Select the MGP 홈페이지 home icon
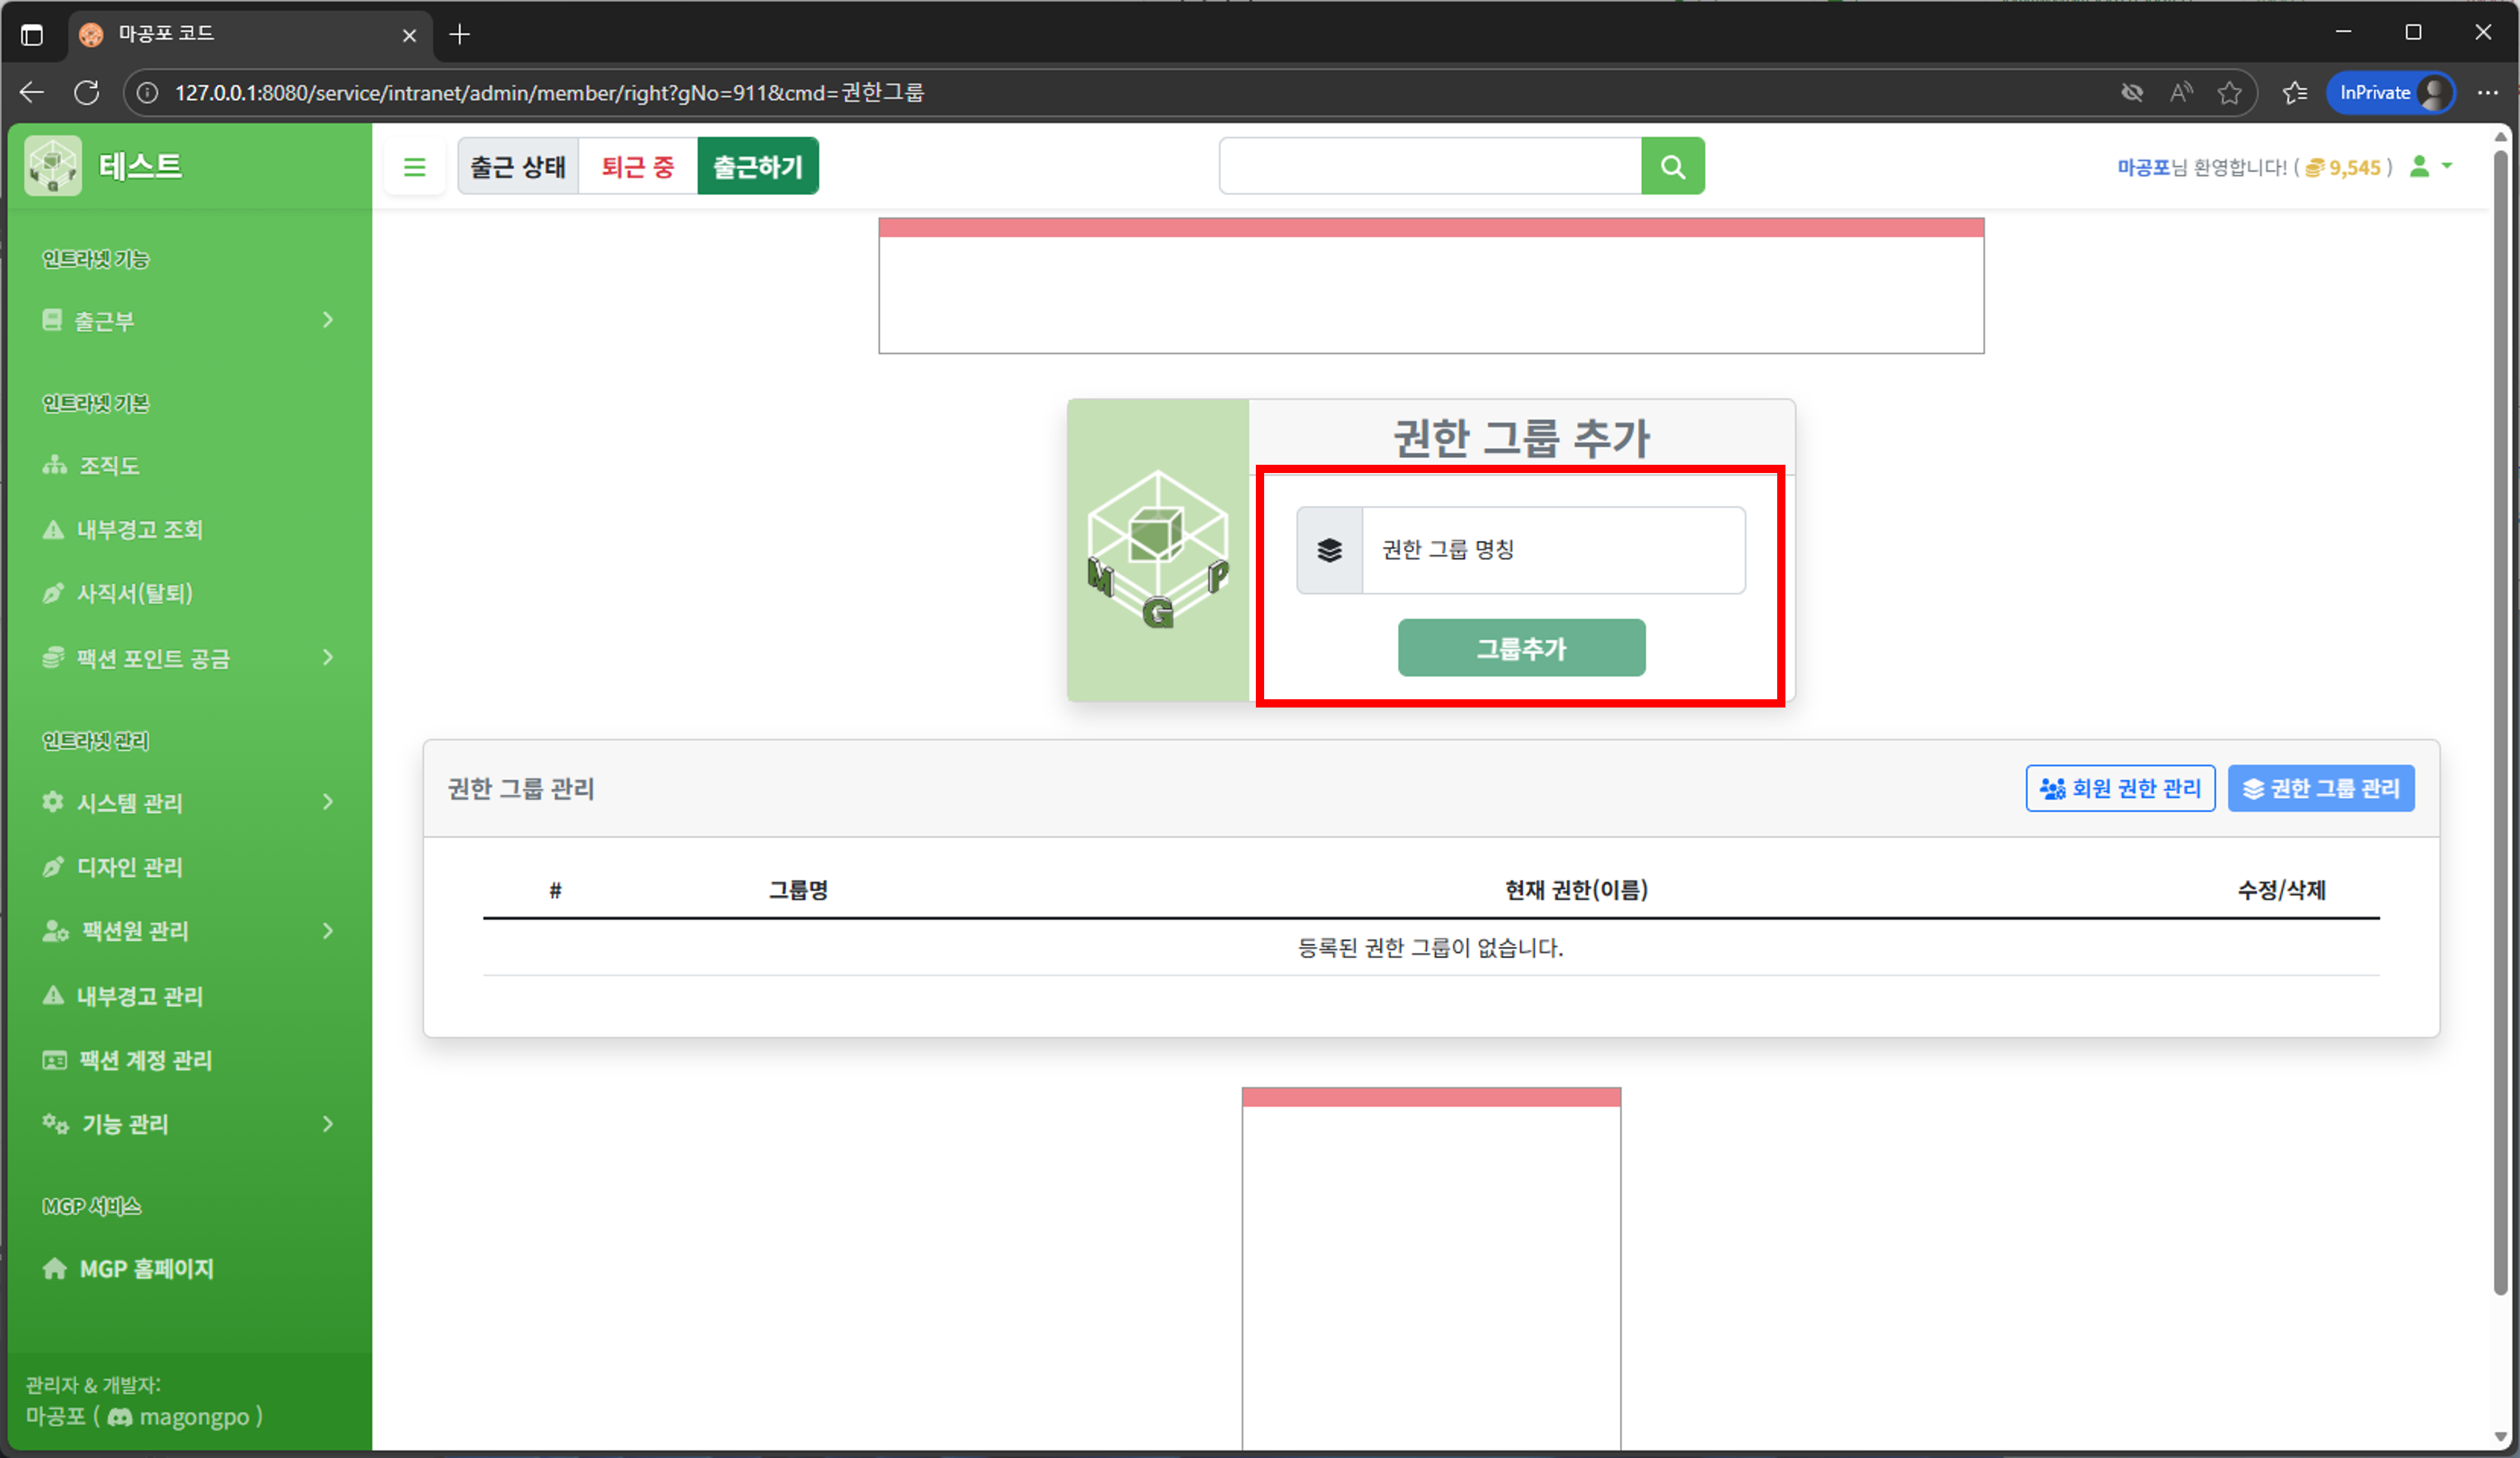 pos(53,1268)
